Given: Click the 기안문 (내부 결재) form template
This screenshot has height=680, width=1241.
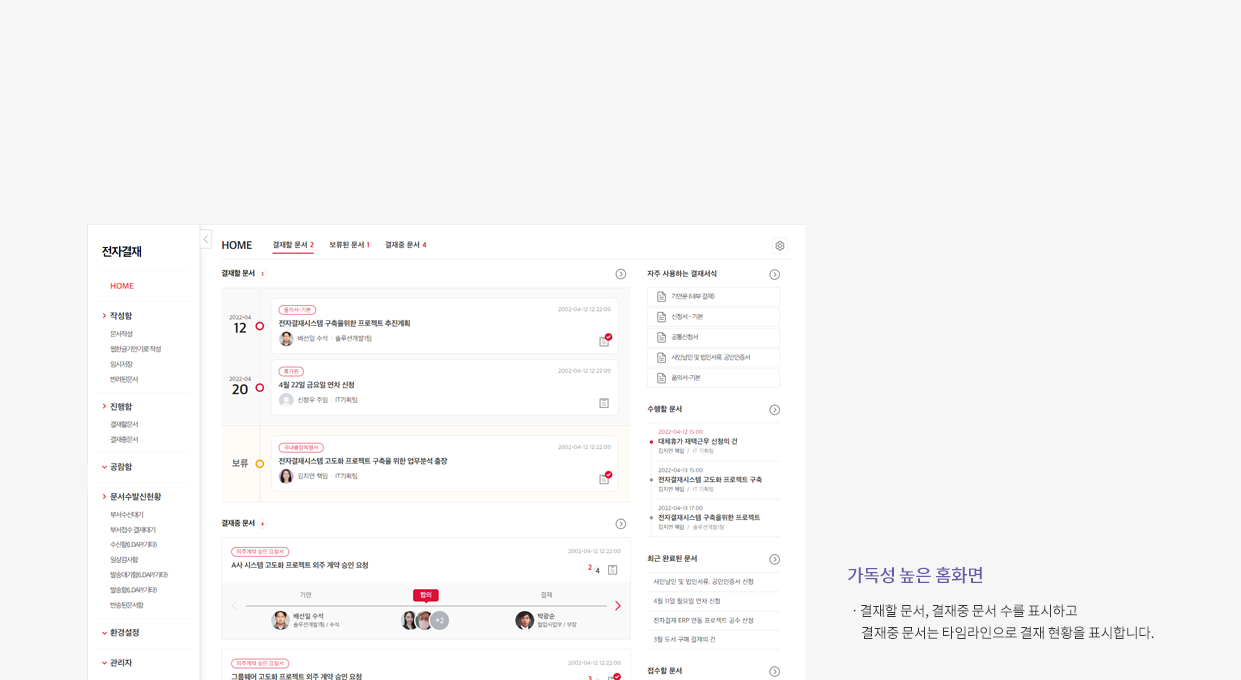Looking at the screenshot, I should tap(713, 297).
